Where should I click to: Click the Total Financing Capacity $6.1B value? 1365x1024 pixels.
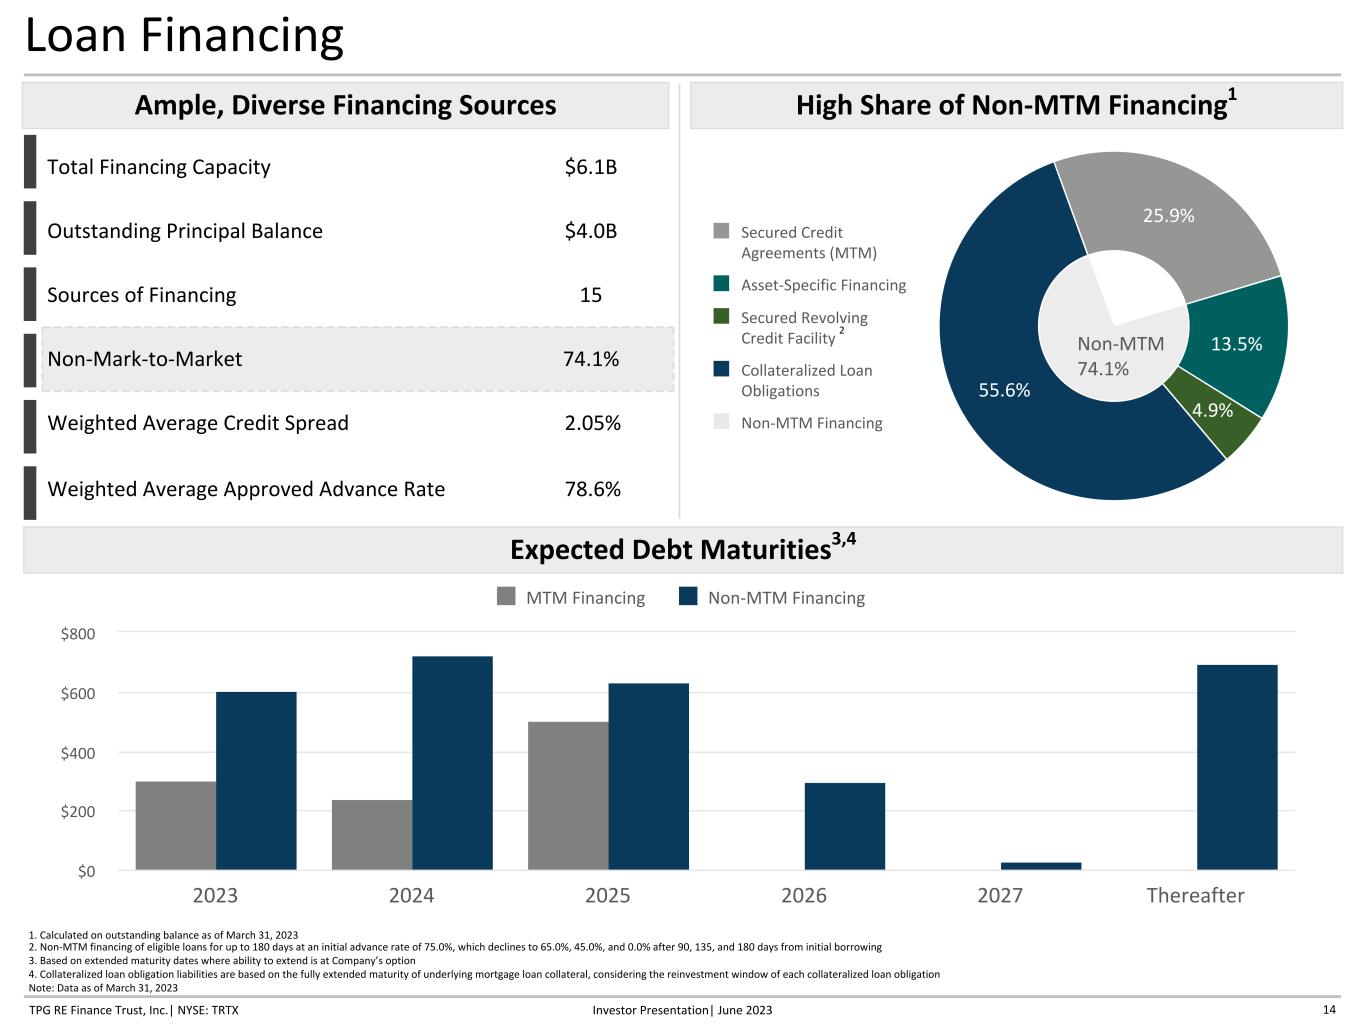591,167
